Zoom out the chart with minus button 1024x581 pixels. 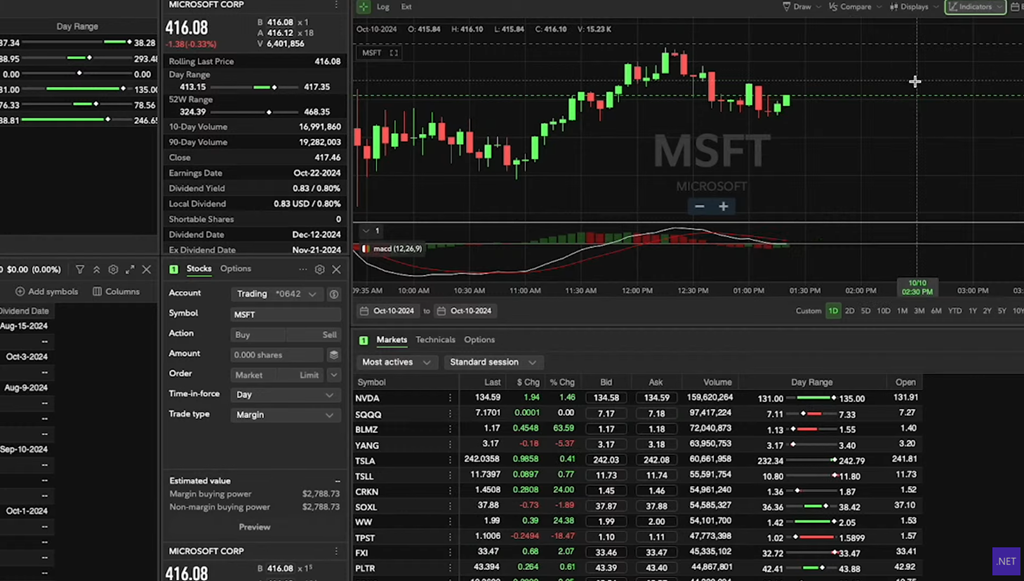click(699, 207)
